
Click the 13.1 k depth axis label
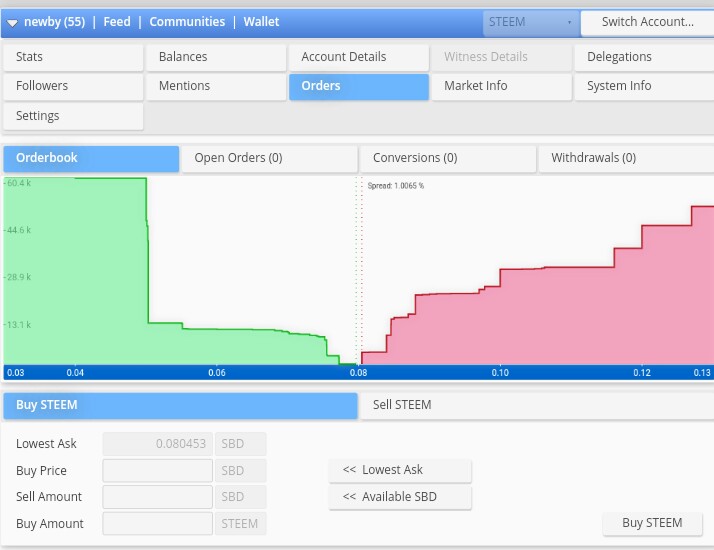(19, 325)
